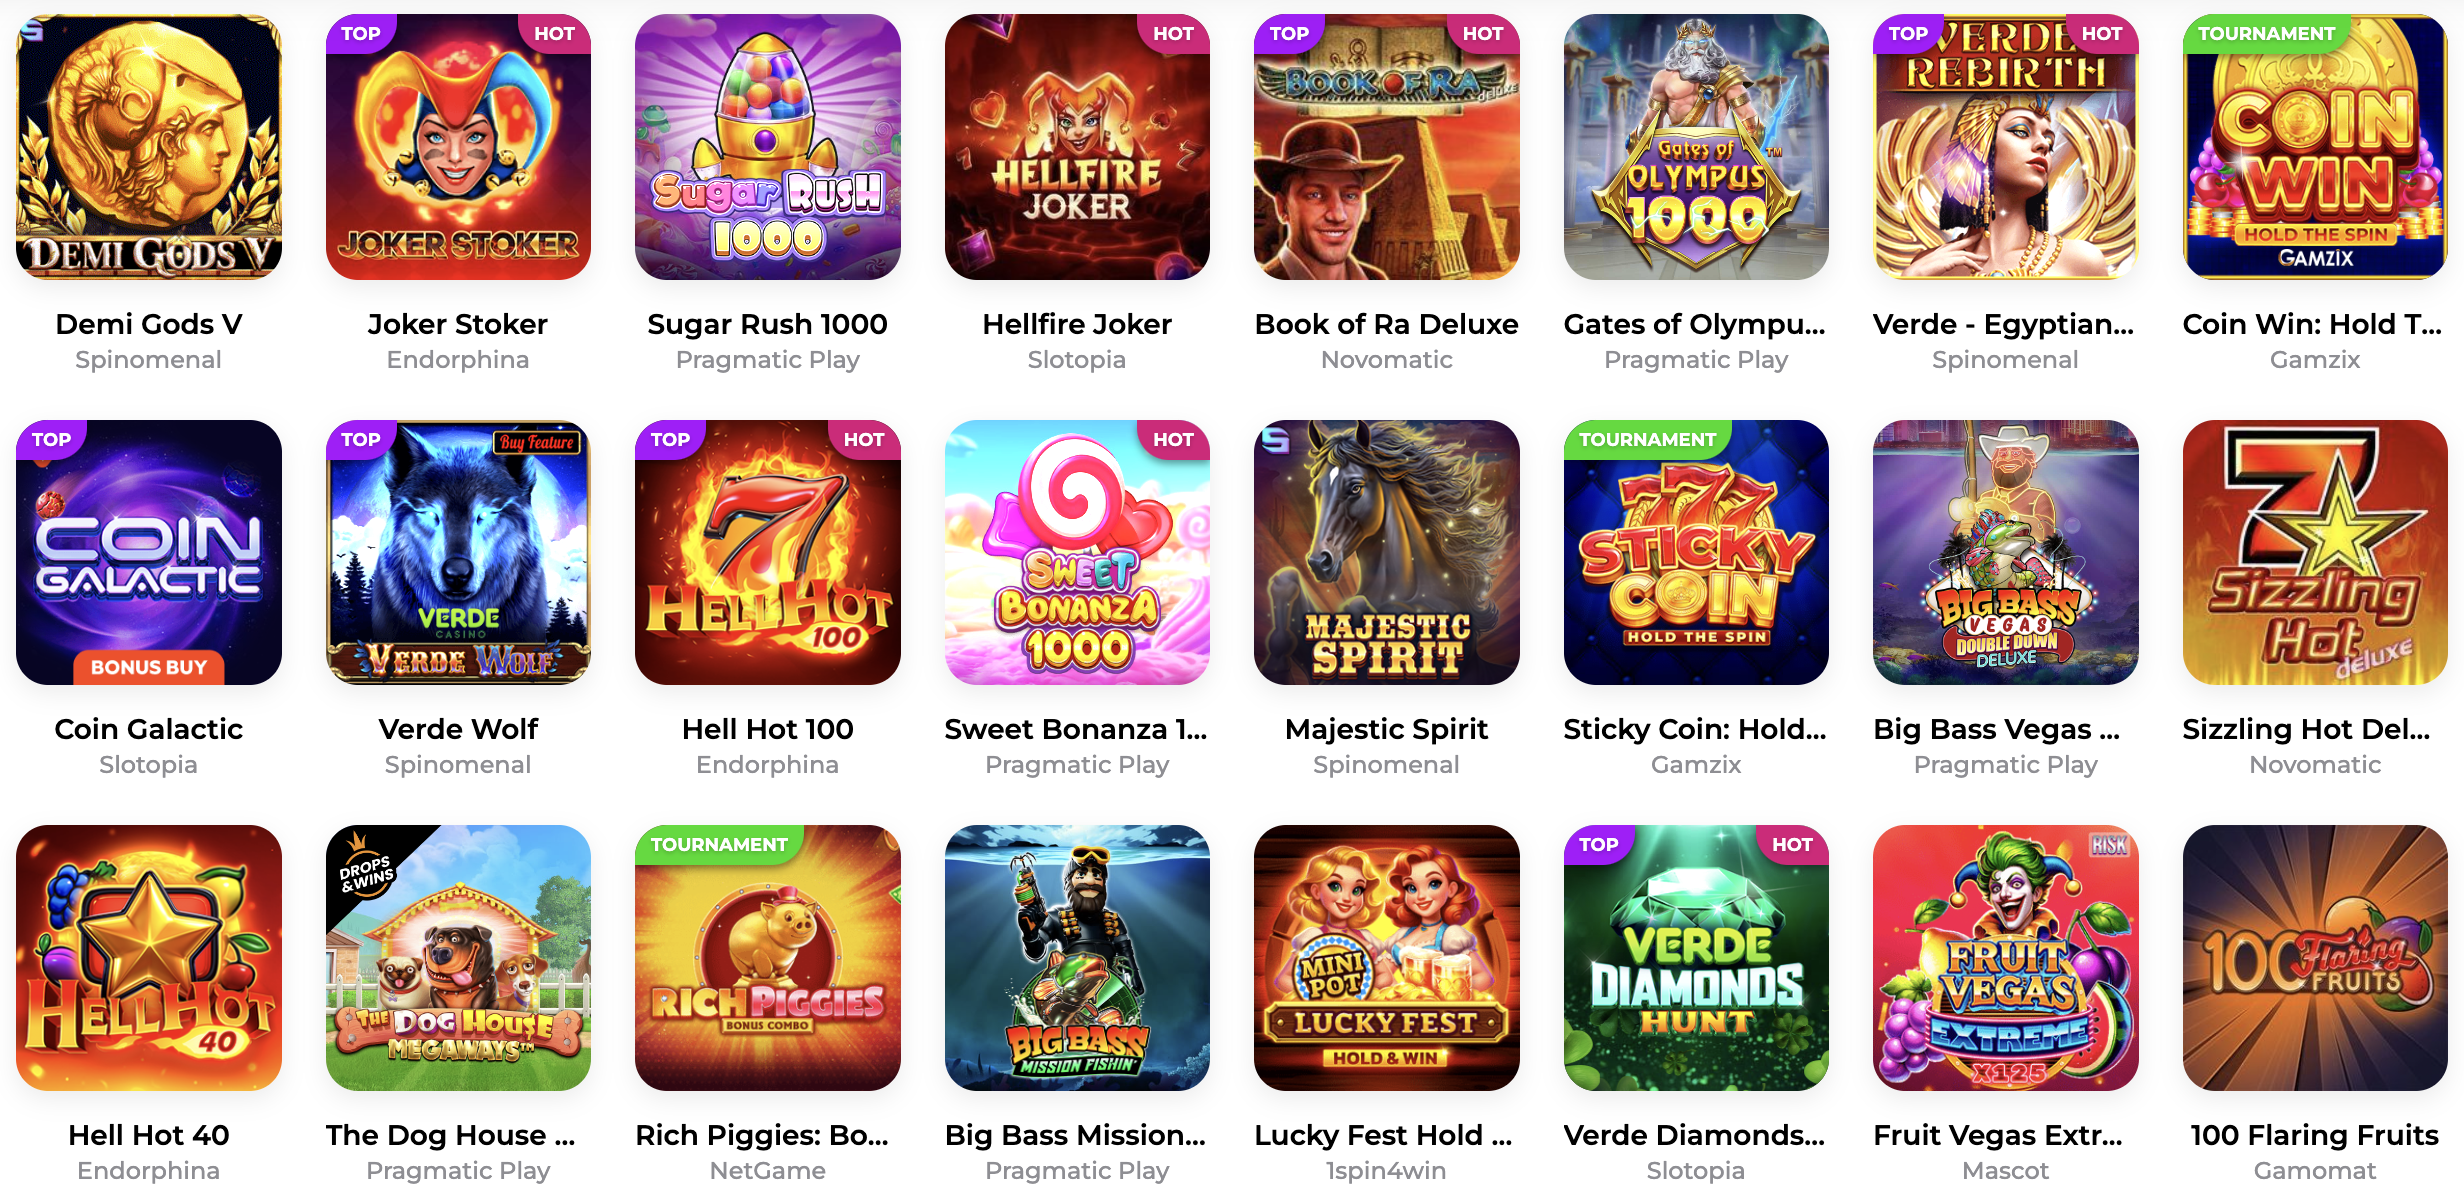
Task: Click the Sizzling Hot Deluxe title link
Action: (x=2306, y=729)
